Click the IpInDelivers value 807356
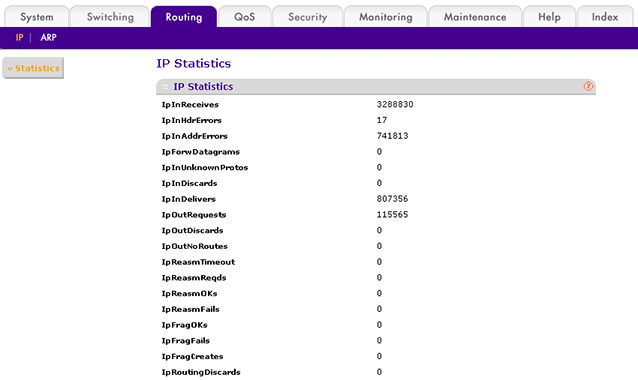 [x=392, y=199]
